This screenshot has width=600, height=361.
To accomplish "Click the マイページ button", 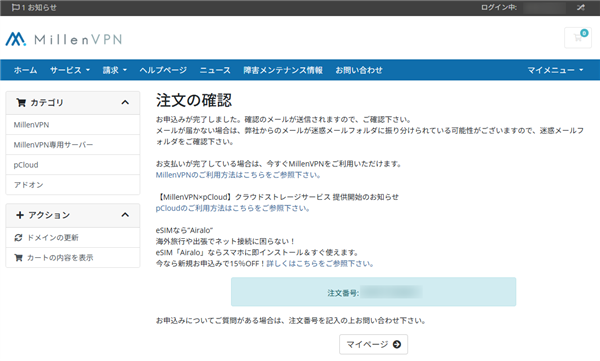I will [x=373, y=344].
